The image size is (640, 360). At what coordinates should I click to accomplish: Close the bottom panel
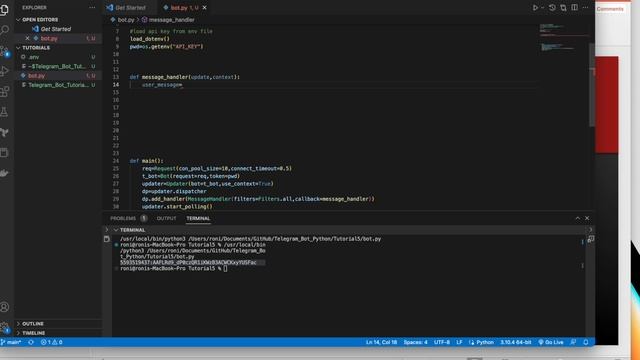pos(587,218)
